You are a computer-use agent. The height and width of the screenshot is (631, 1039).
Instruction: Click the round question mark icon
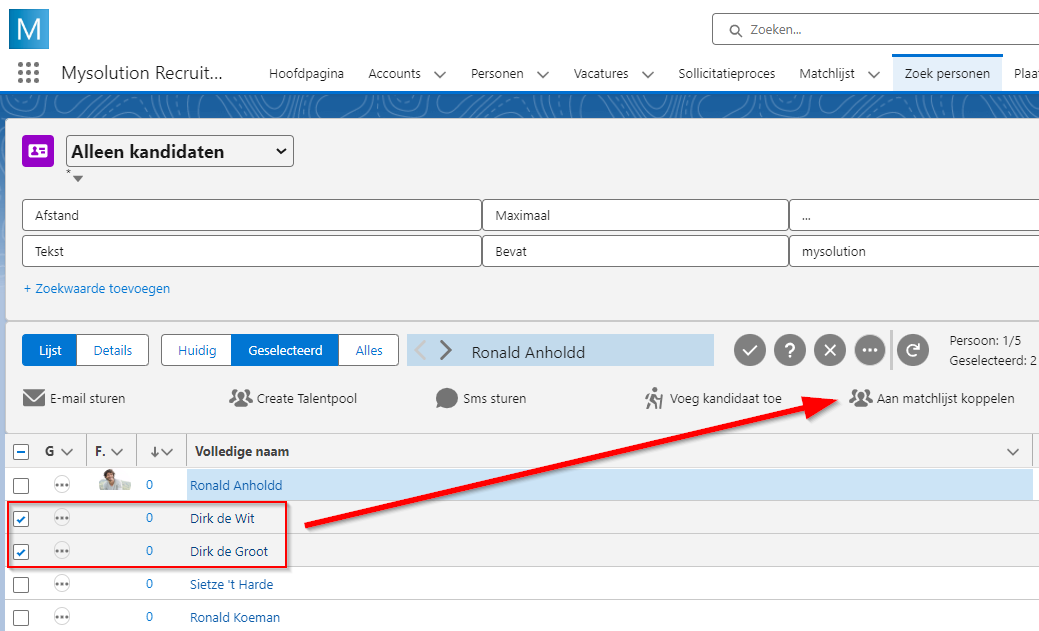tap(790, 350)
